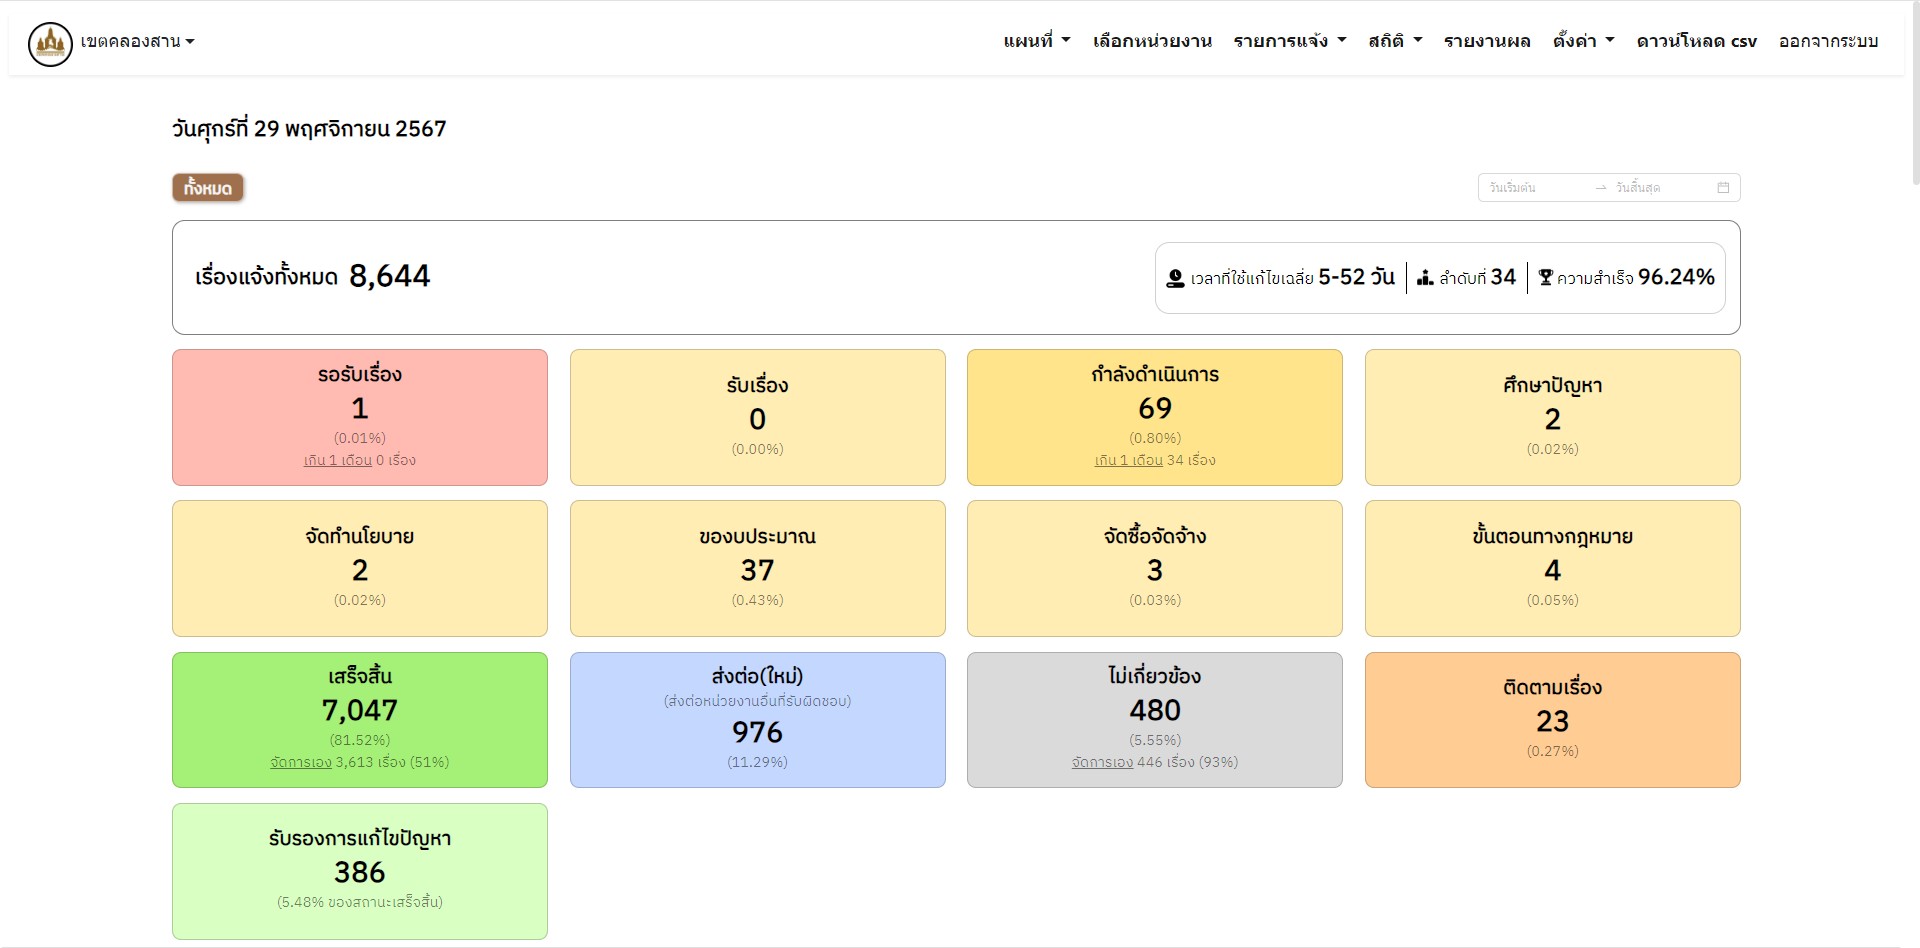
Task: Open the แผนที่ dropdown menu
Action: pos(1036,41)
